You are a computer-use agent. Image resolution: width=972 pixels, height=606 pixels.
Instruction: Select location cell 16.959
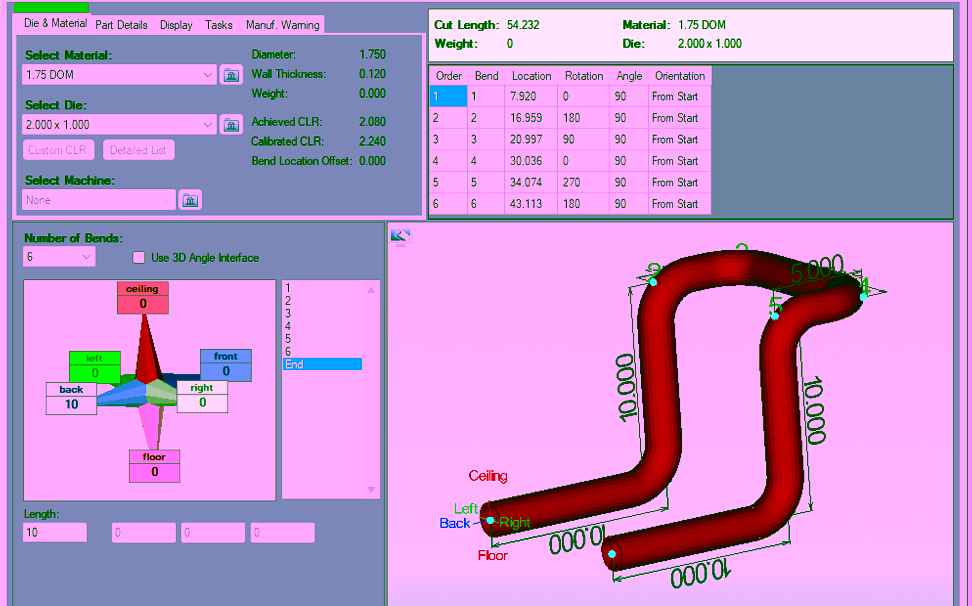531,118
